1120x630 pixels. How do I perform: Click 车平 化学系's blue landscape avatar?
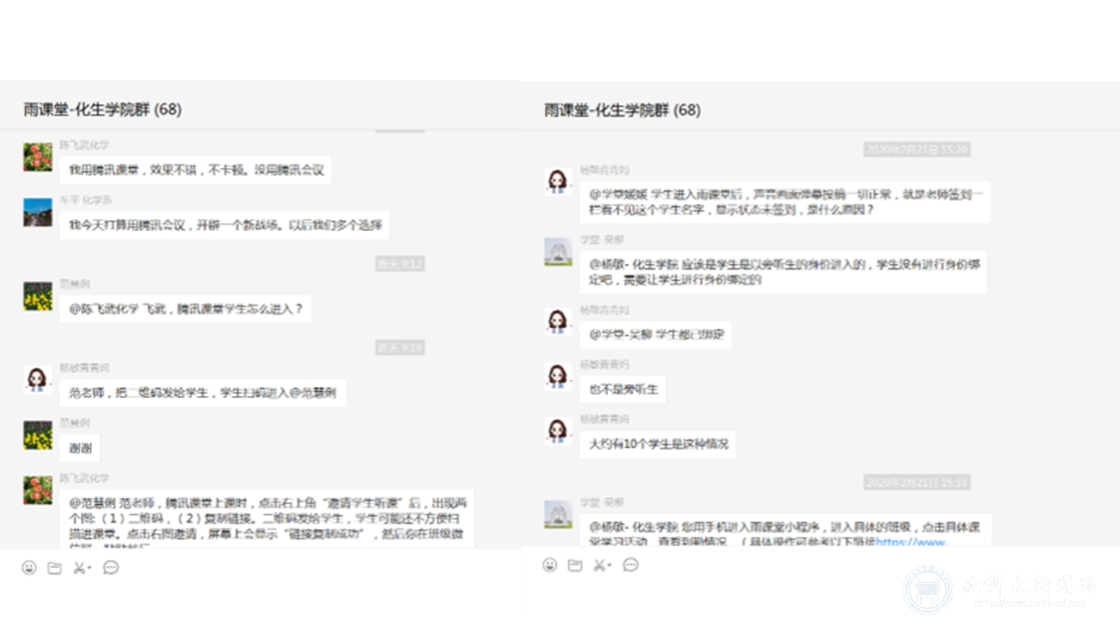[x=38, y=212]
